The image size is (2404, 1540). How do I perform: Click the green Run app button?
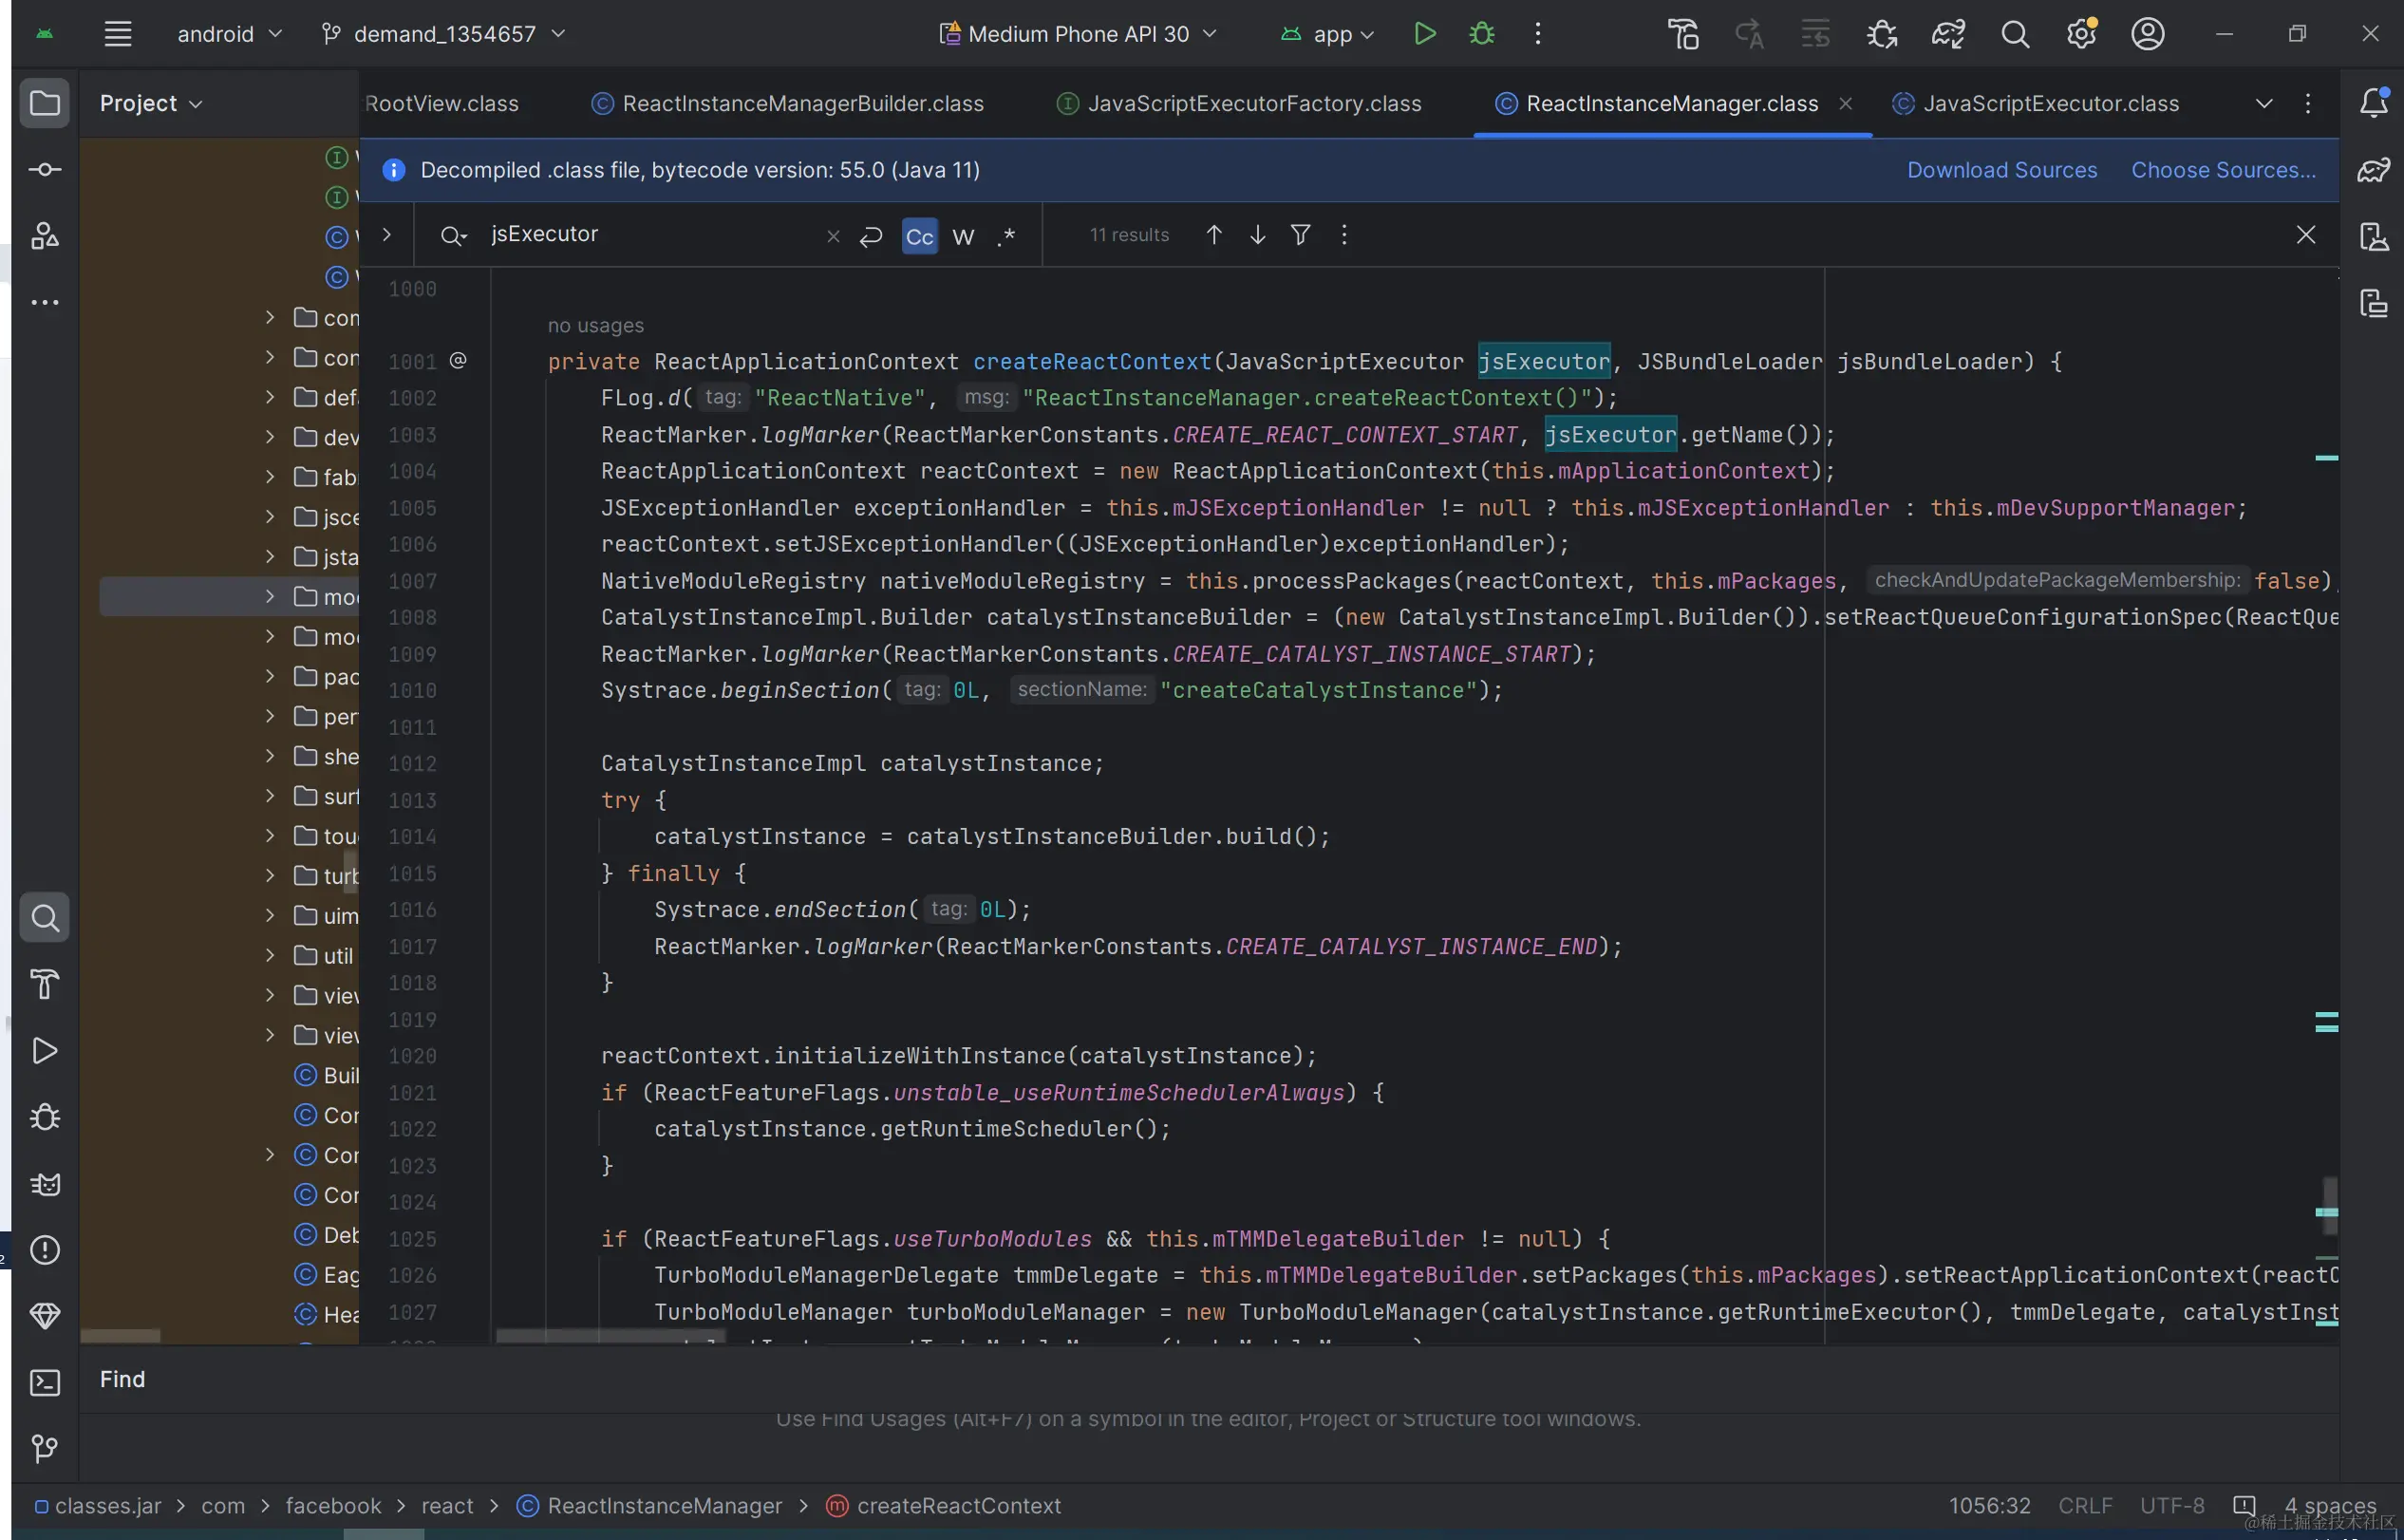[x=1425, y=34]
